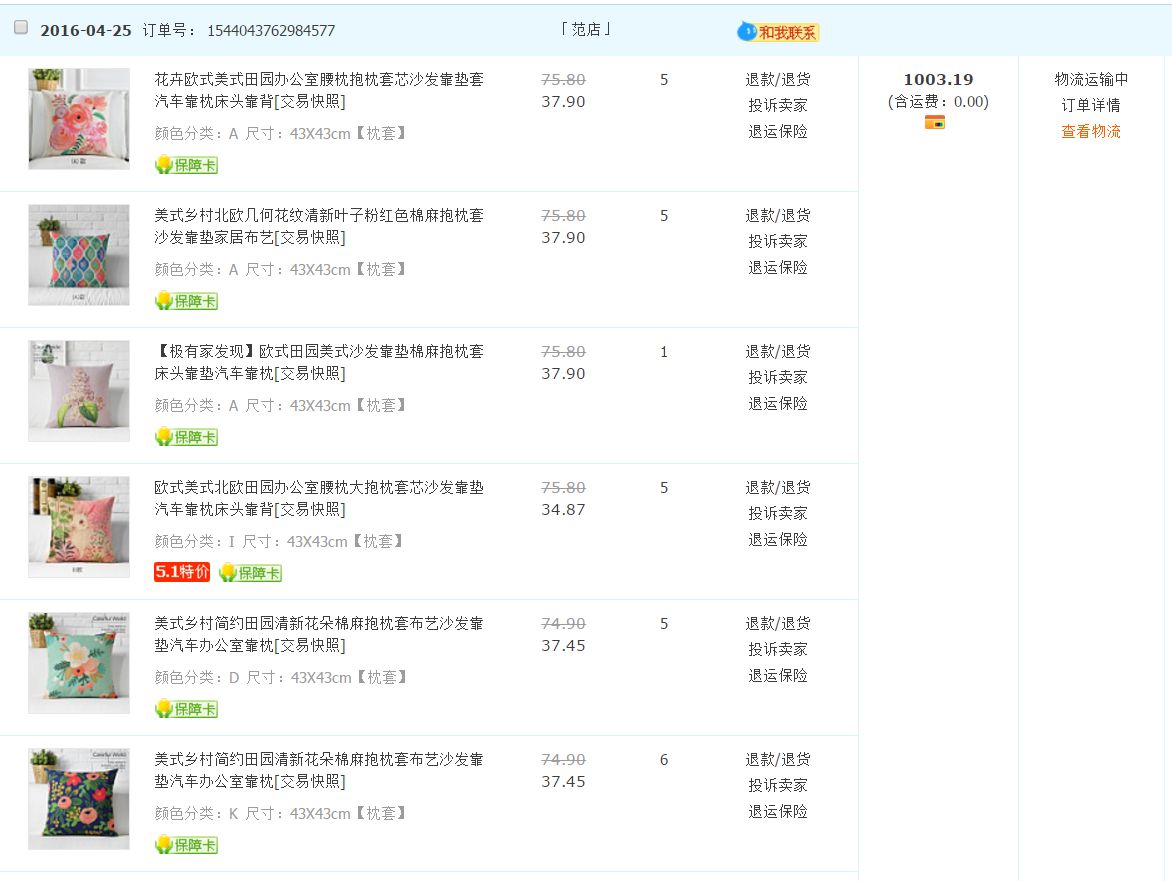Image resolution: width=1172 pixels, height=881 pixels.
Task: Click 退运保险 for color D pillow item
Action: coord(778,676)
